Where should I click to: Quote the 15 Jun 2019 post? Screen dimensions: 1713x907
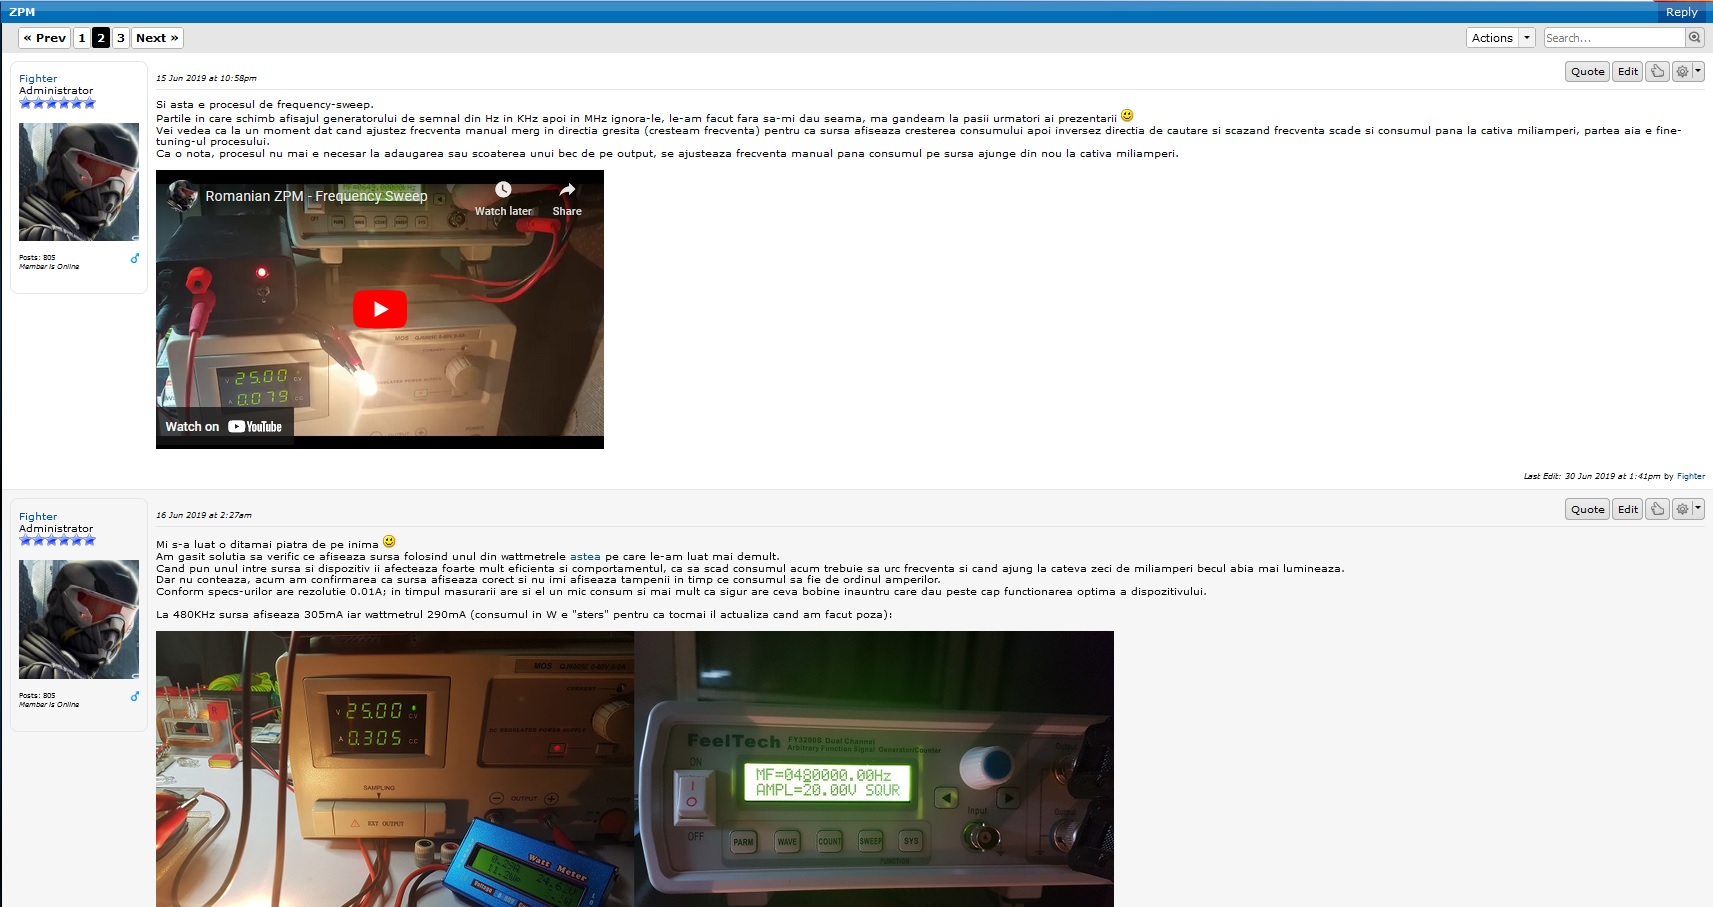[1587, 72]
